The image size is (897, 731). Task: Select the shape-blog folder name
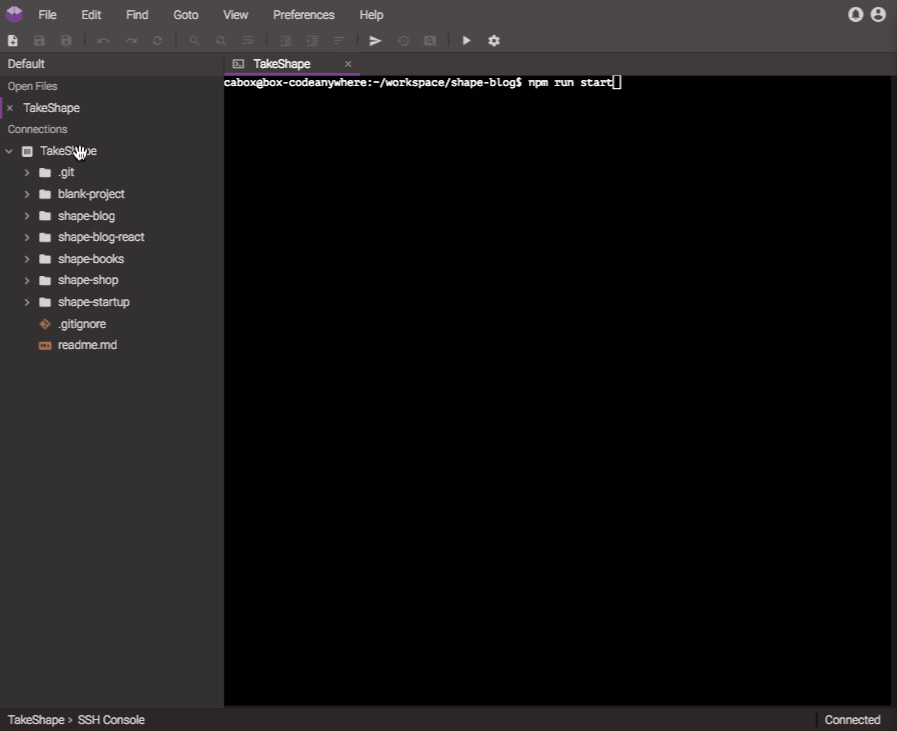point(86,216)
